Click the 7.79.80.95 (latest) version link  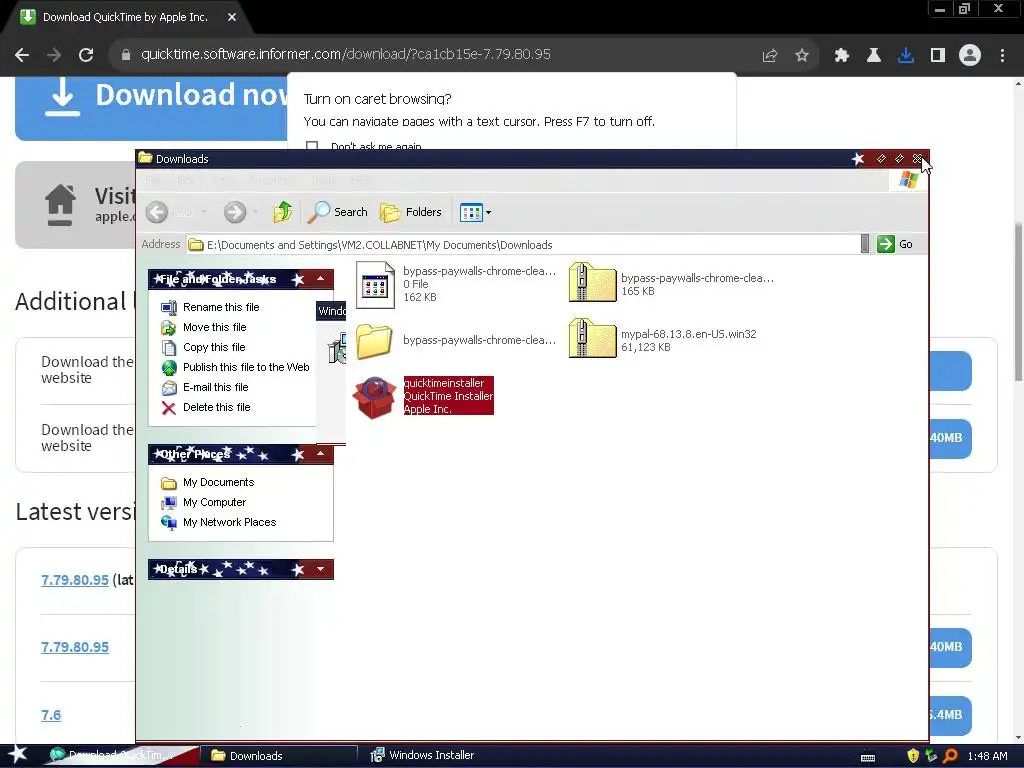[x=74, y=580]
